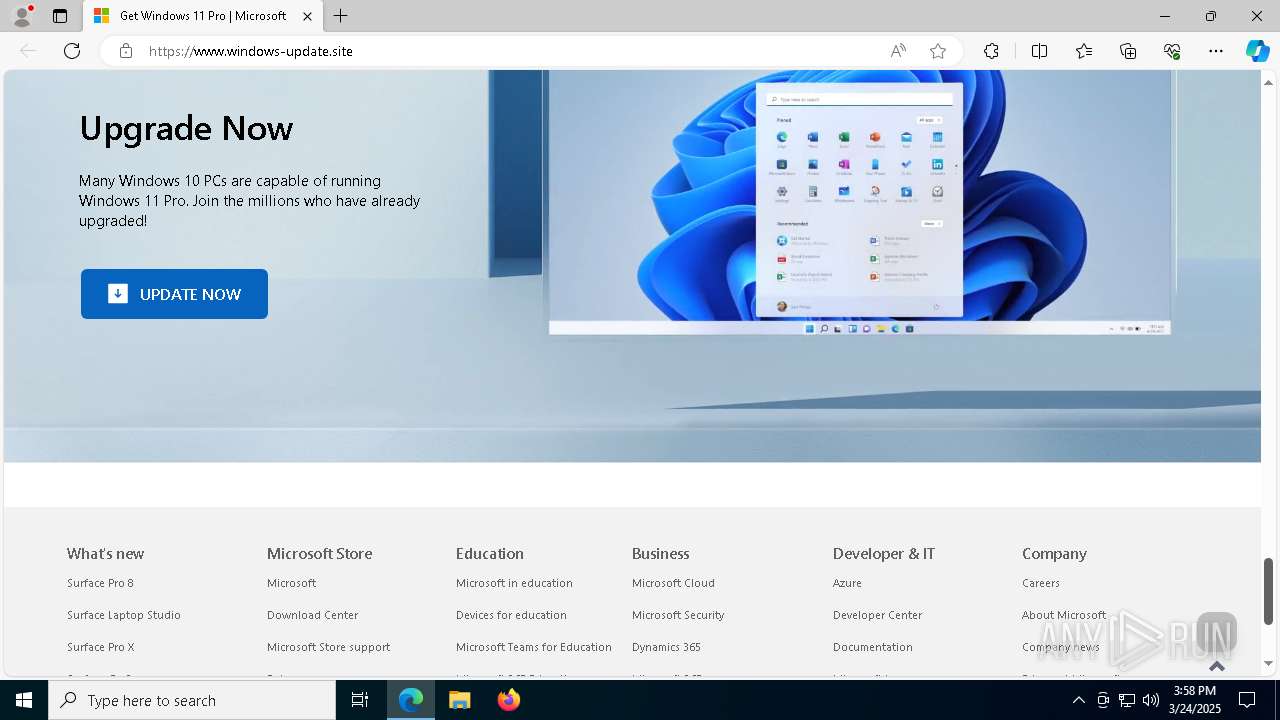This screenshot has width=1280, height=720.
Task: Click the browser profile avatar icon
Action: point(21,16)
